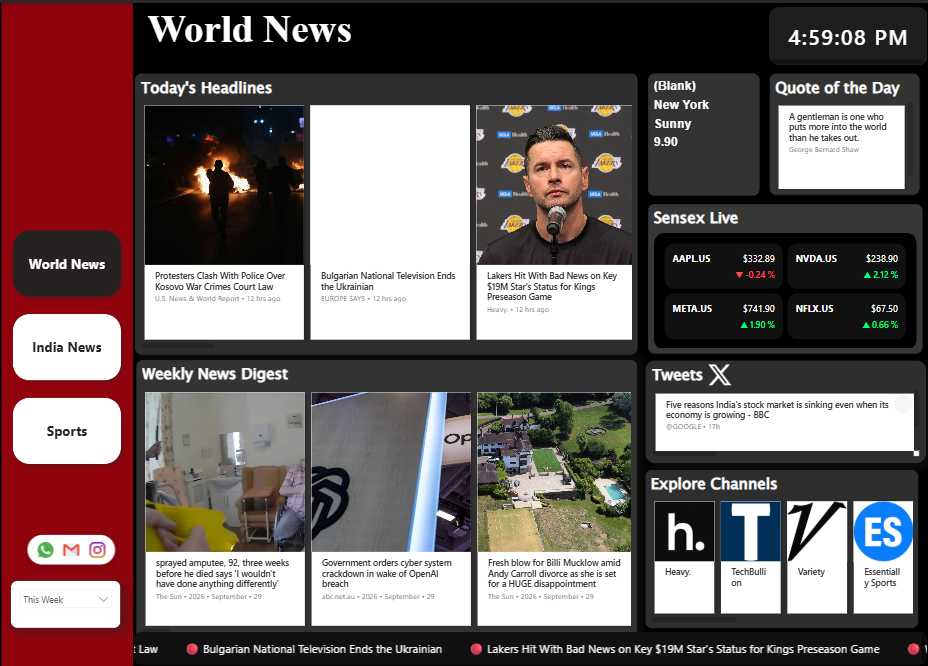The height and width of the screenshot is (666, 928).
Task: Click the NVDA.US stock tile
Action: 846,266
